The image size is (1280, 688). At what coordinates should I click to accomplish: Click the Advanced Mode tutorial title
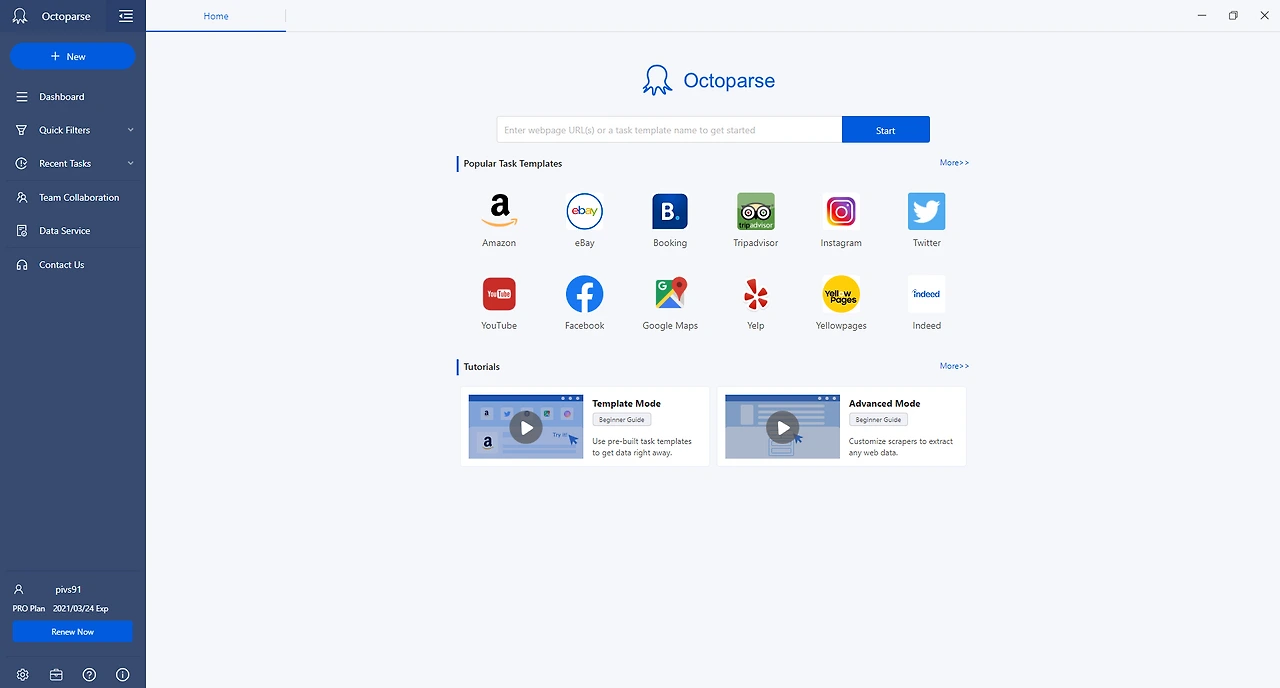884,403
